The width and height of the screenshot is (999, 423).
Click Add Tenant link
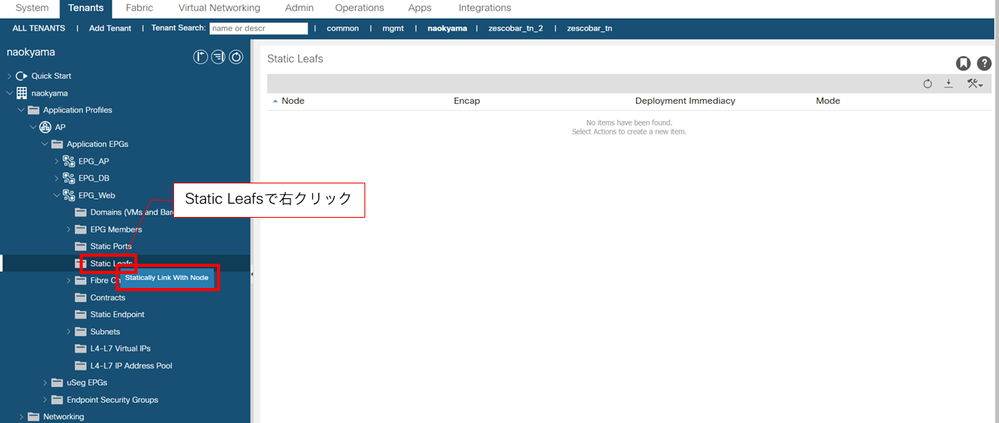click(110, 29)
